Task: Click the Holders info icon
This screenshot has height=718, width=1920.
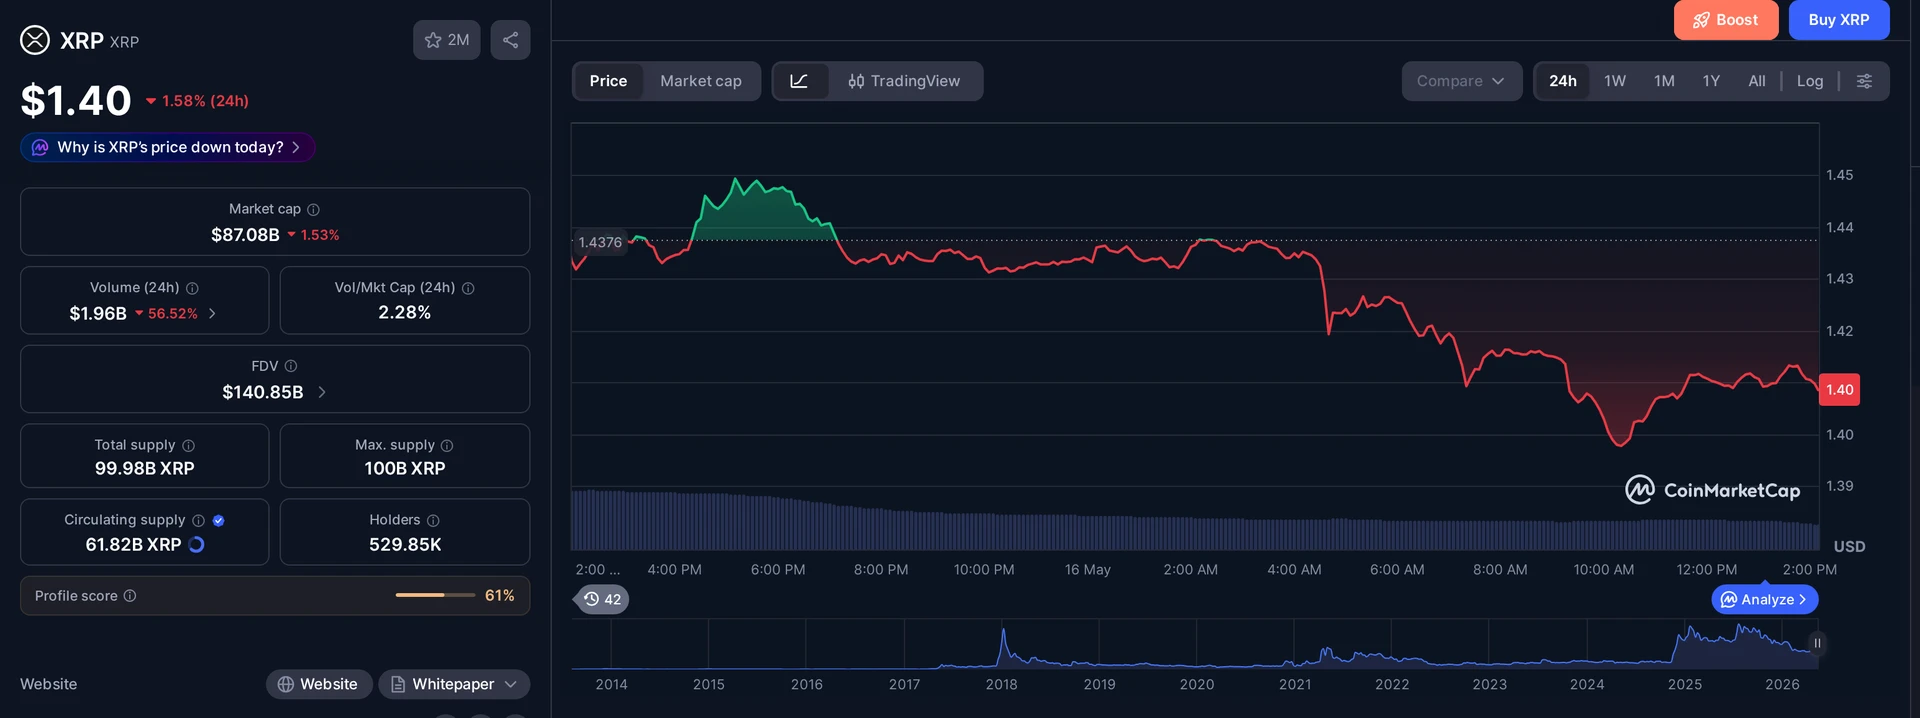Action: [x=433, y=520]
